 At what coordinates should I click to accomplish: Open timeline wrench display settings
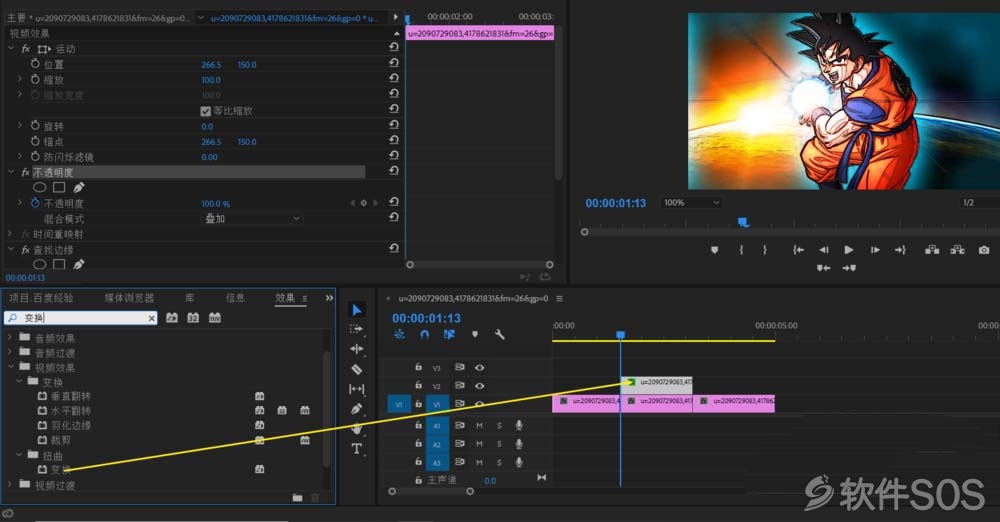click(x=499, y=334)
